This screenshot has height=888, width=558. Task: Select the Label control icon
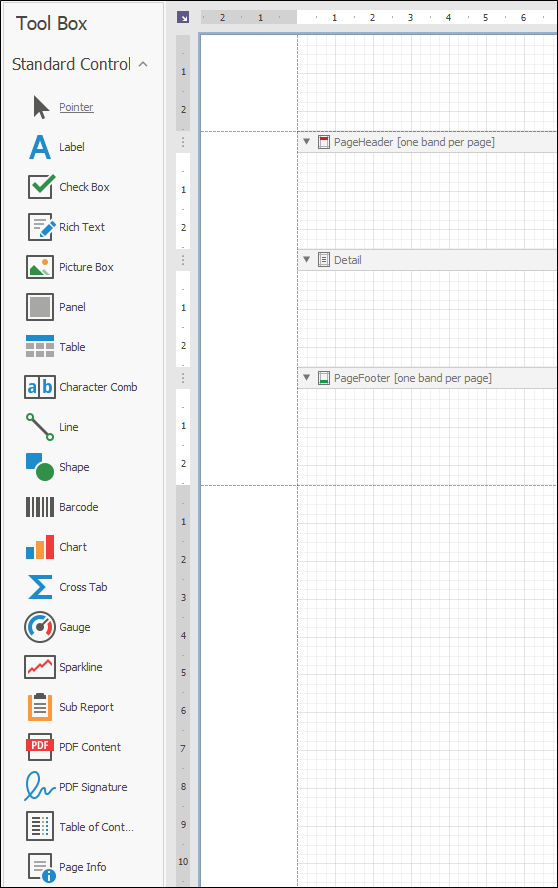(40, 147)
